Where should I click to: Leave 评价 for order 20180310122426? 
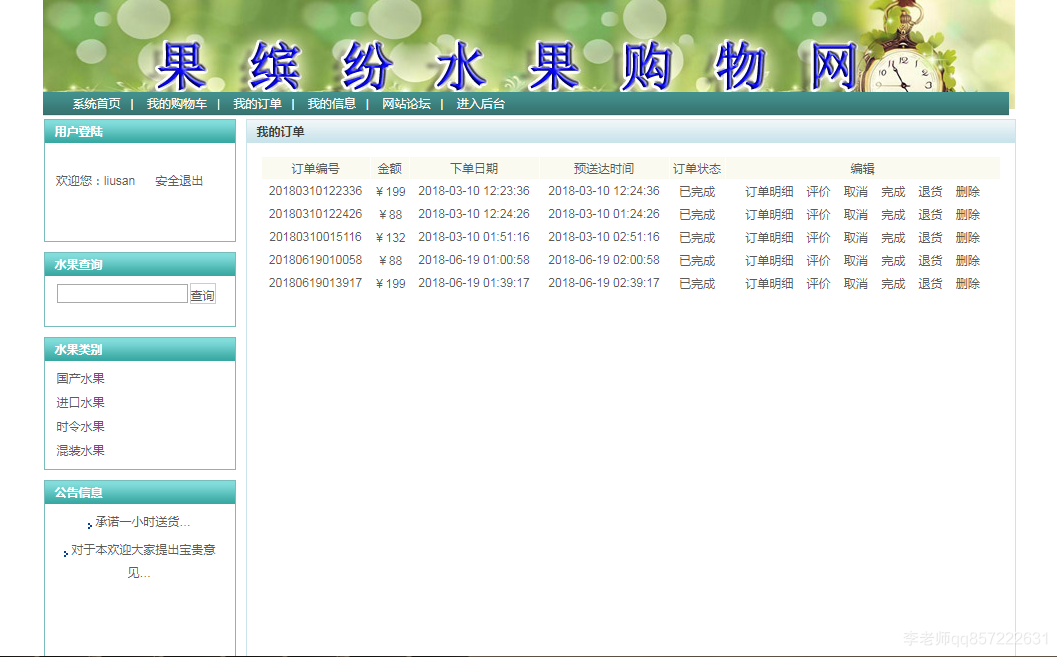click(x=819, y=214)
